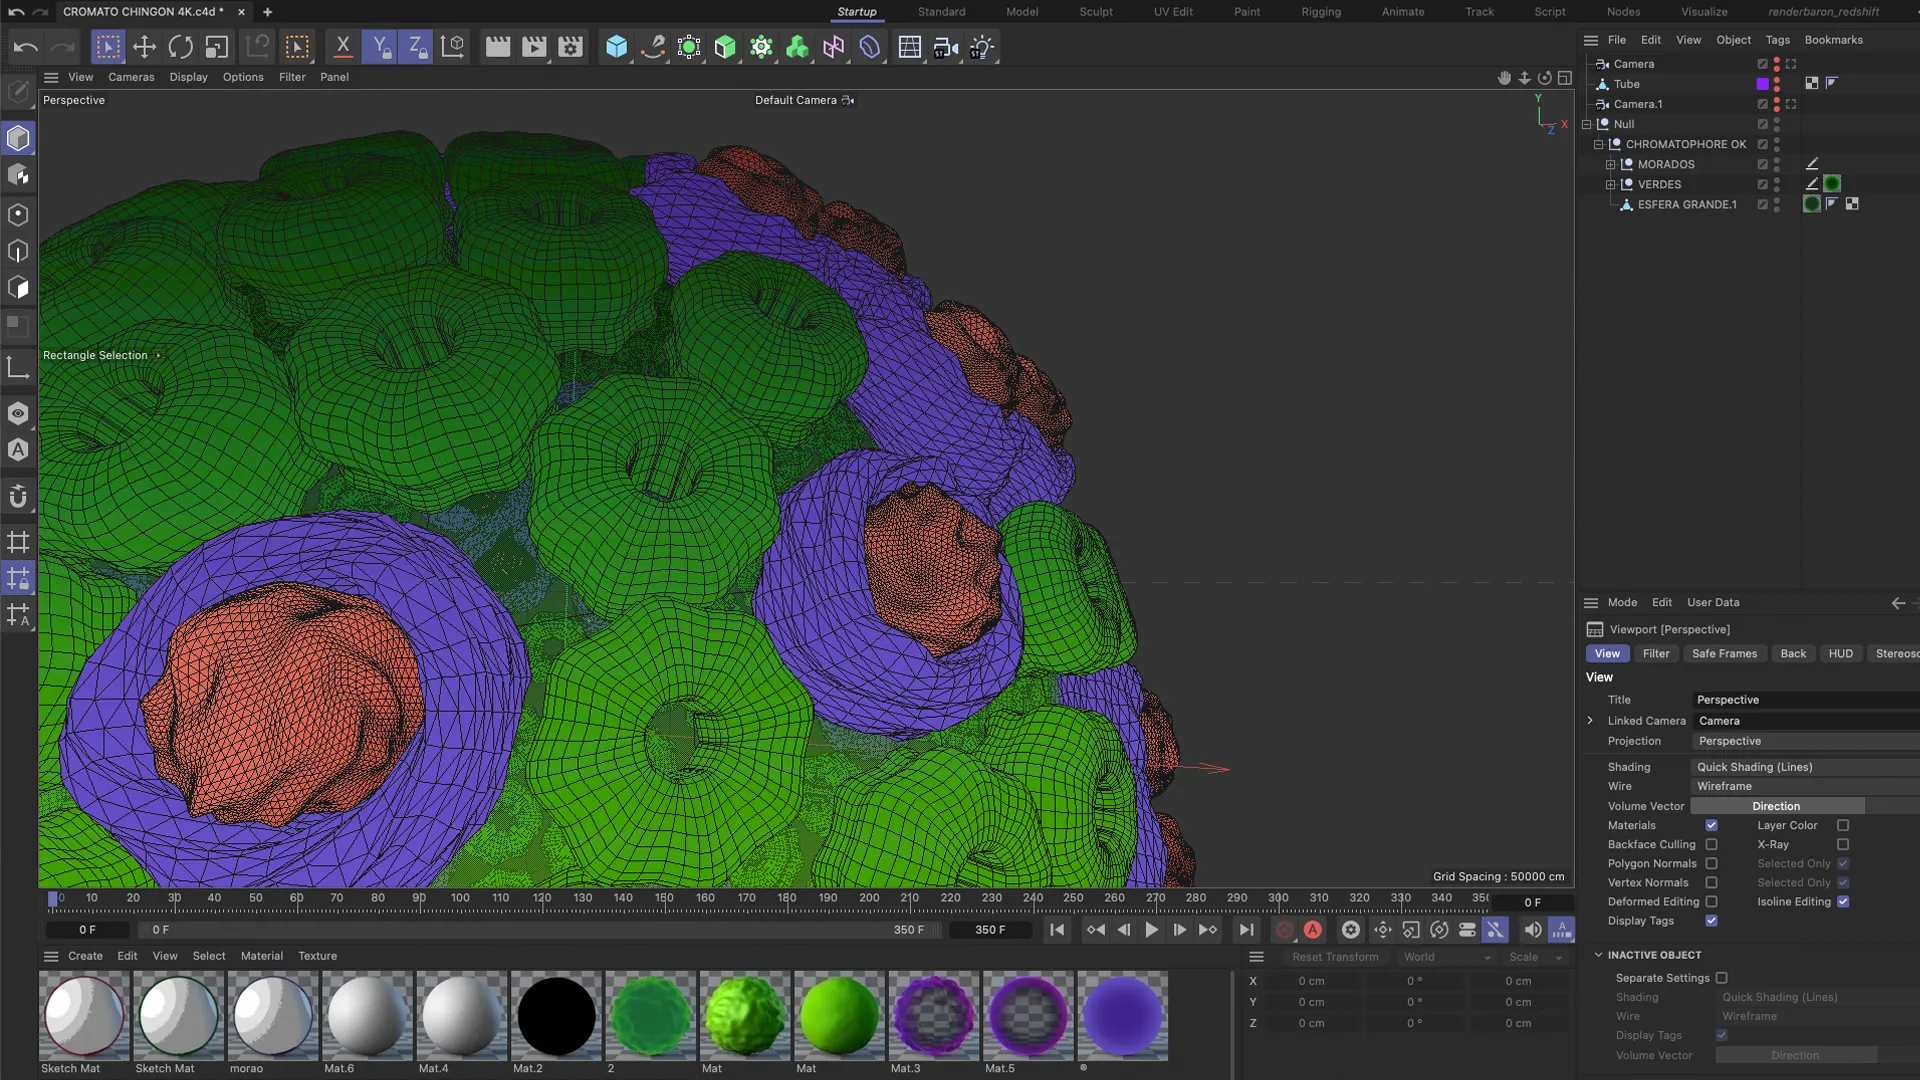Screen dimensions: 1920x1080
Task: Uncheck the Materials checkbox
Action: click(1711, 826)
